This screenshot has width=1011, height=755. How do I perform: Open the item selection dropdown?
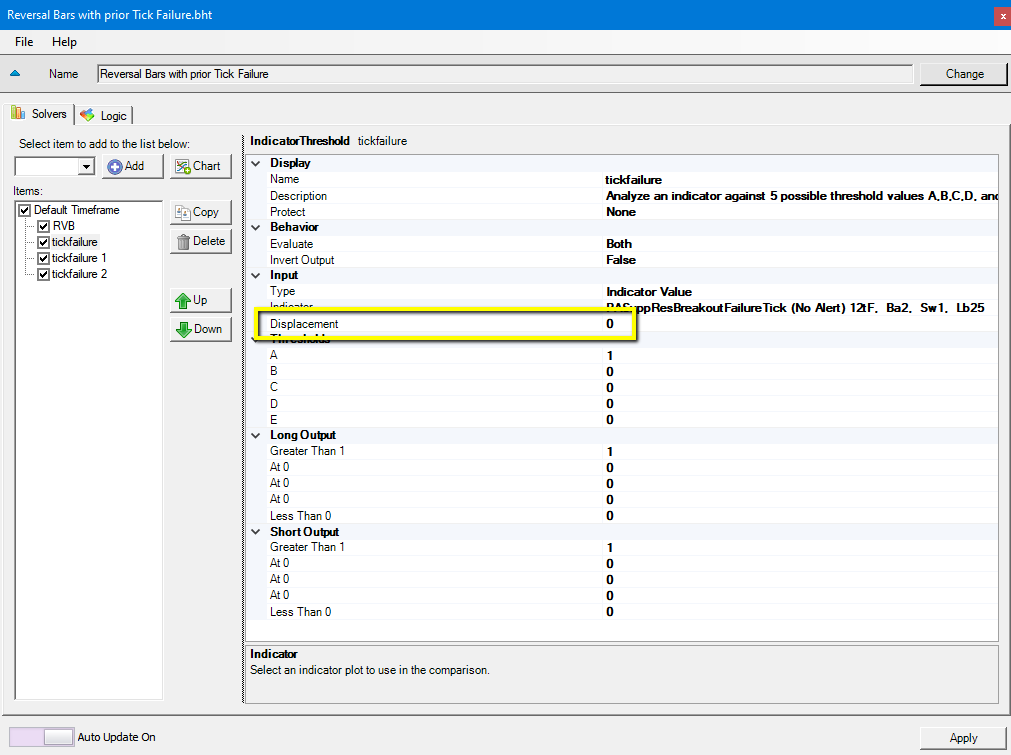(86, 166)
